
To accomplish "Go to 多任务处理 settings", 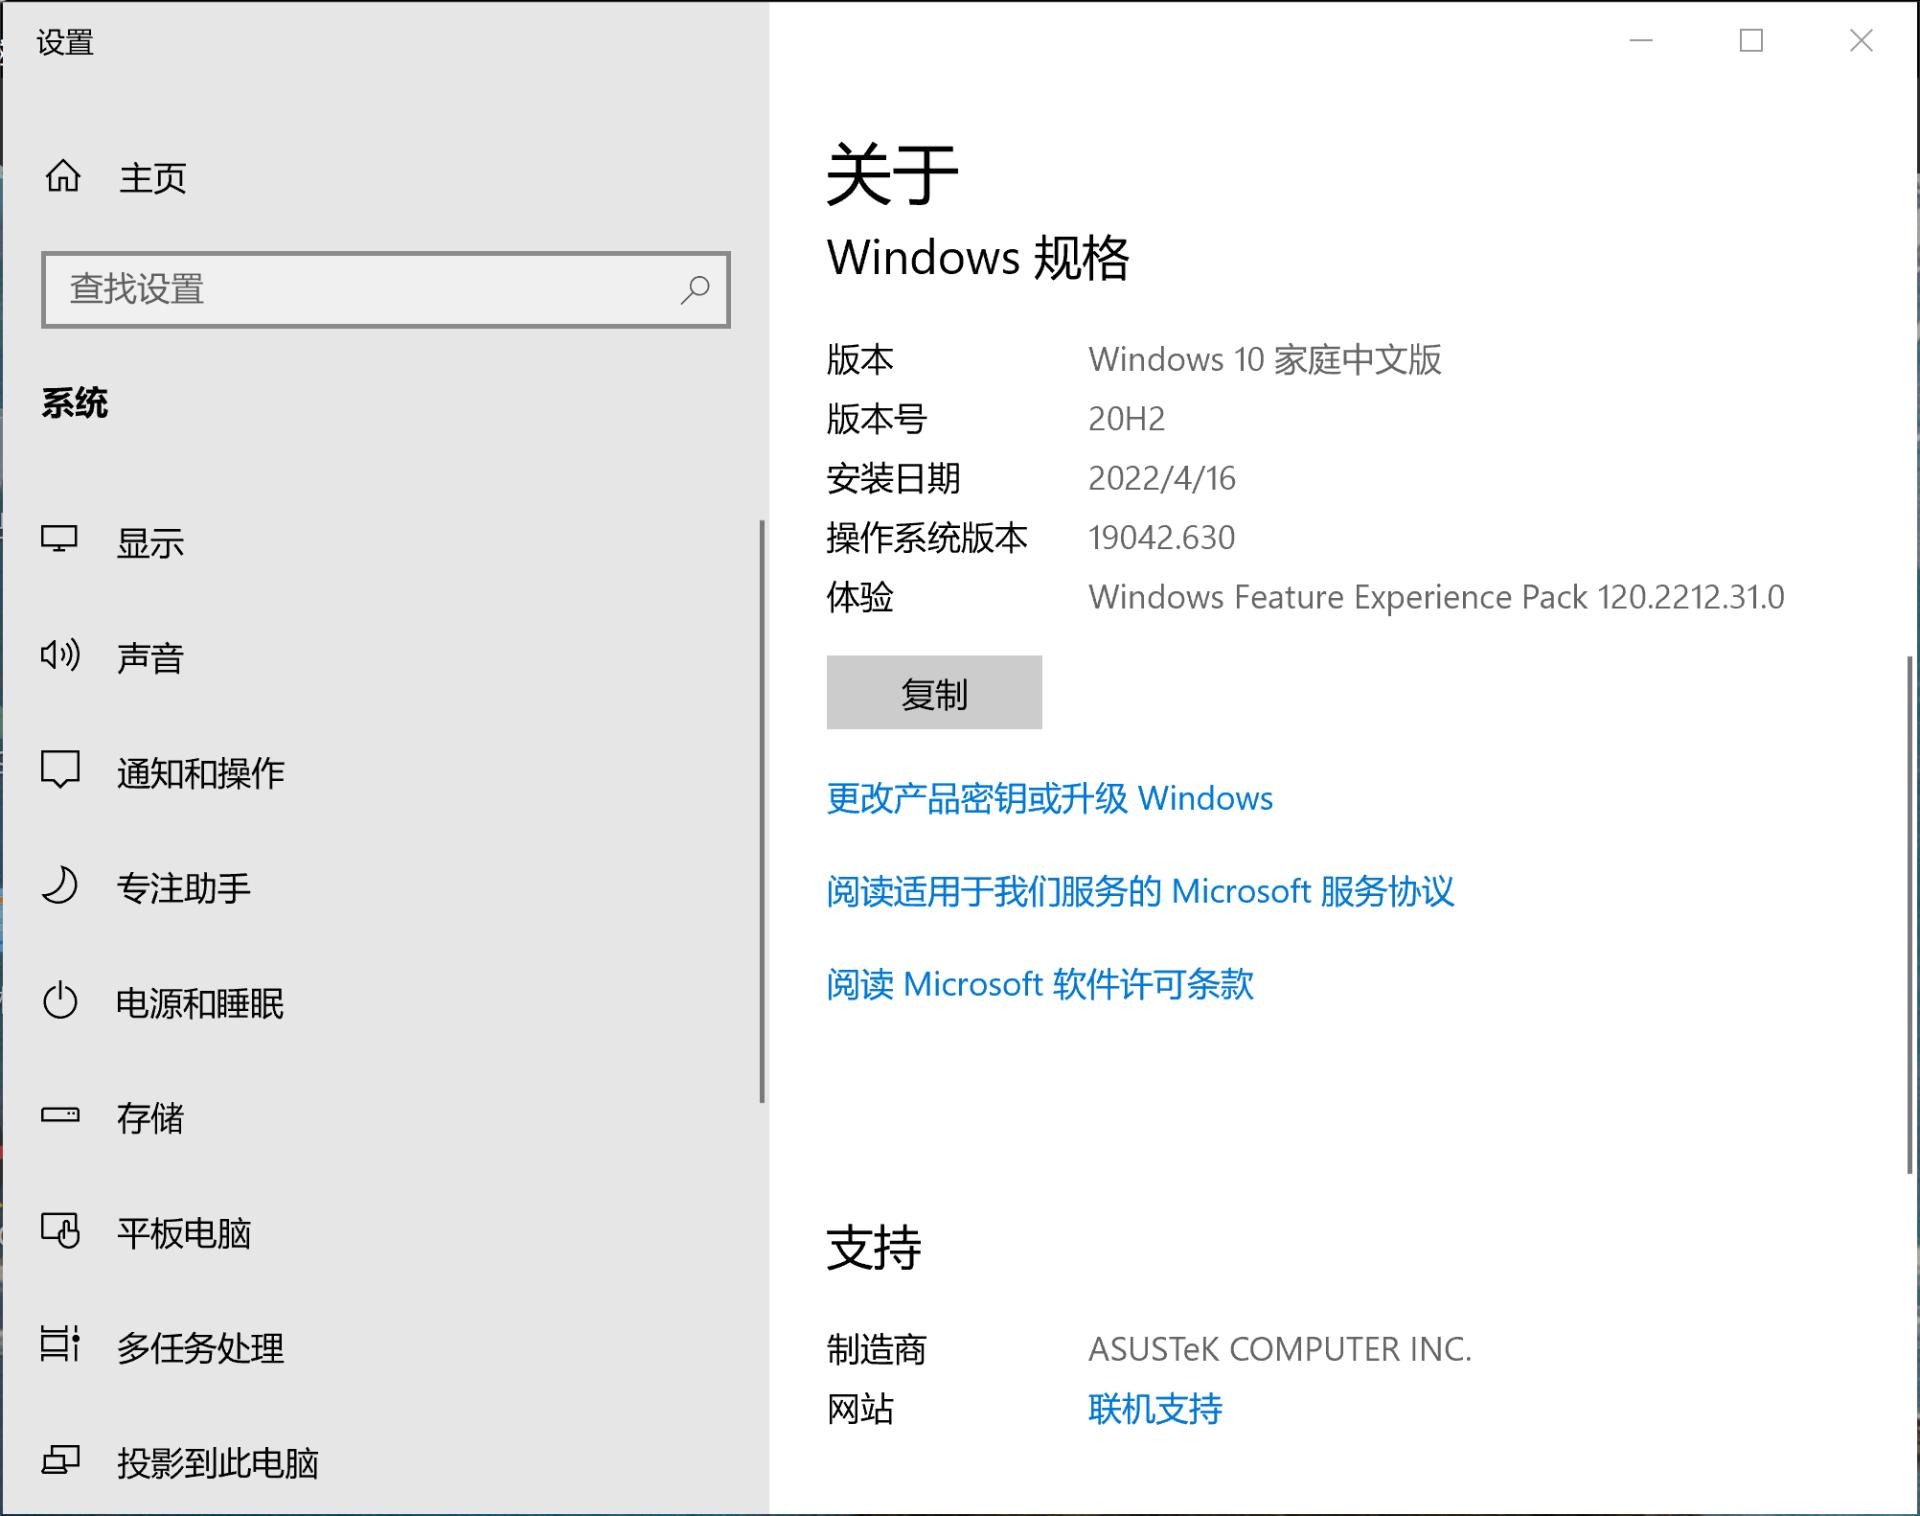I will (x=200, y=1348).
